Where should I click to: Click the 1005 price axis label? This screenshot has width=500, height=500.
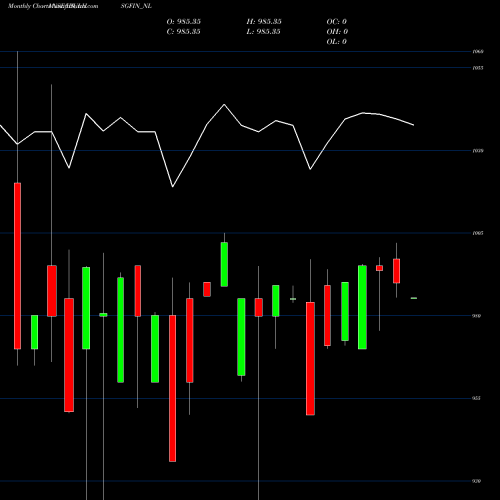click(478, 233)
